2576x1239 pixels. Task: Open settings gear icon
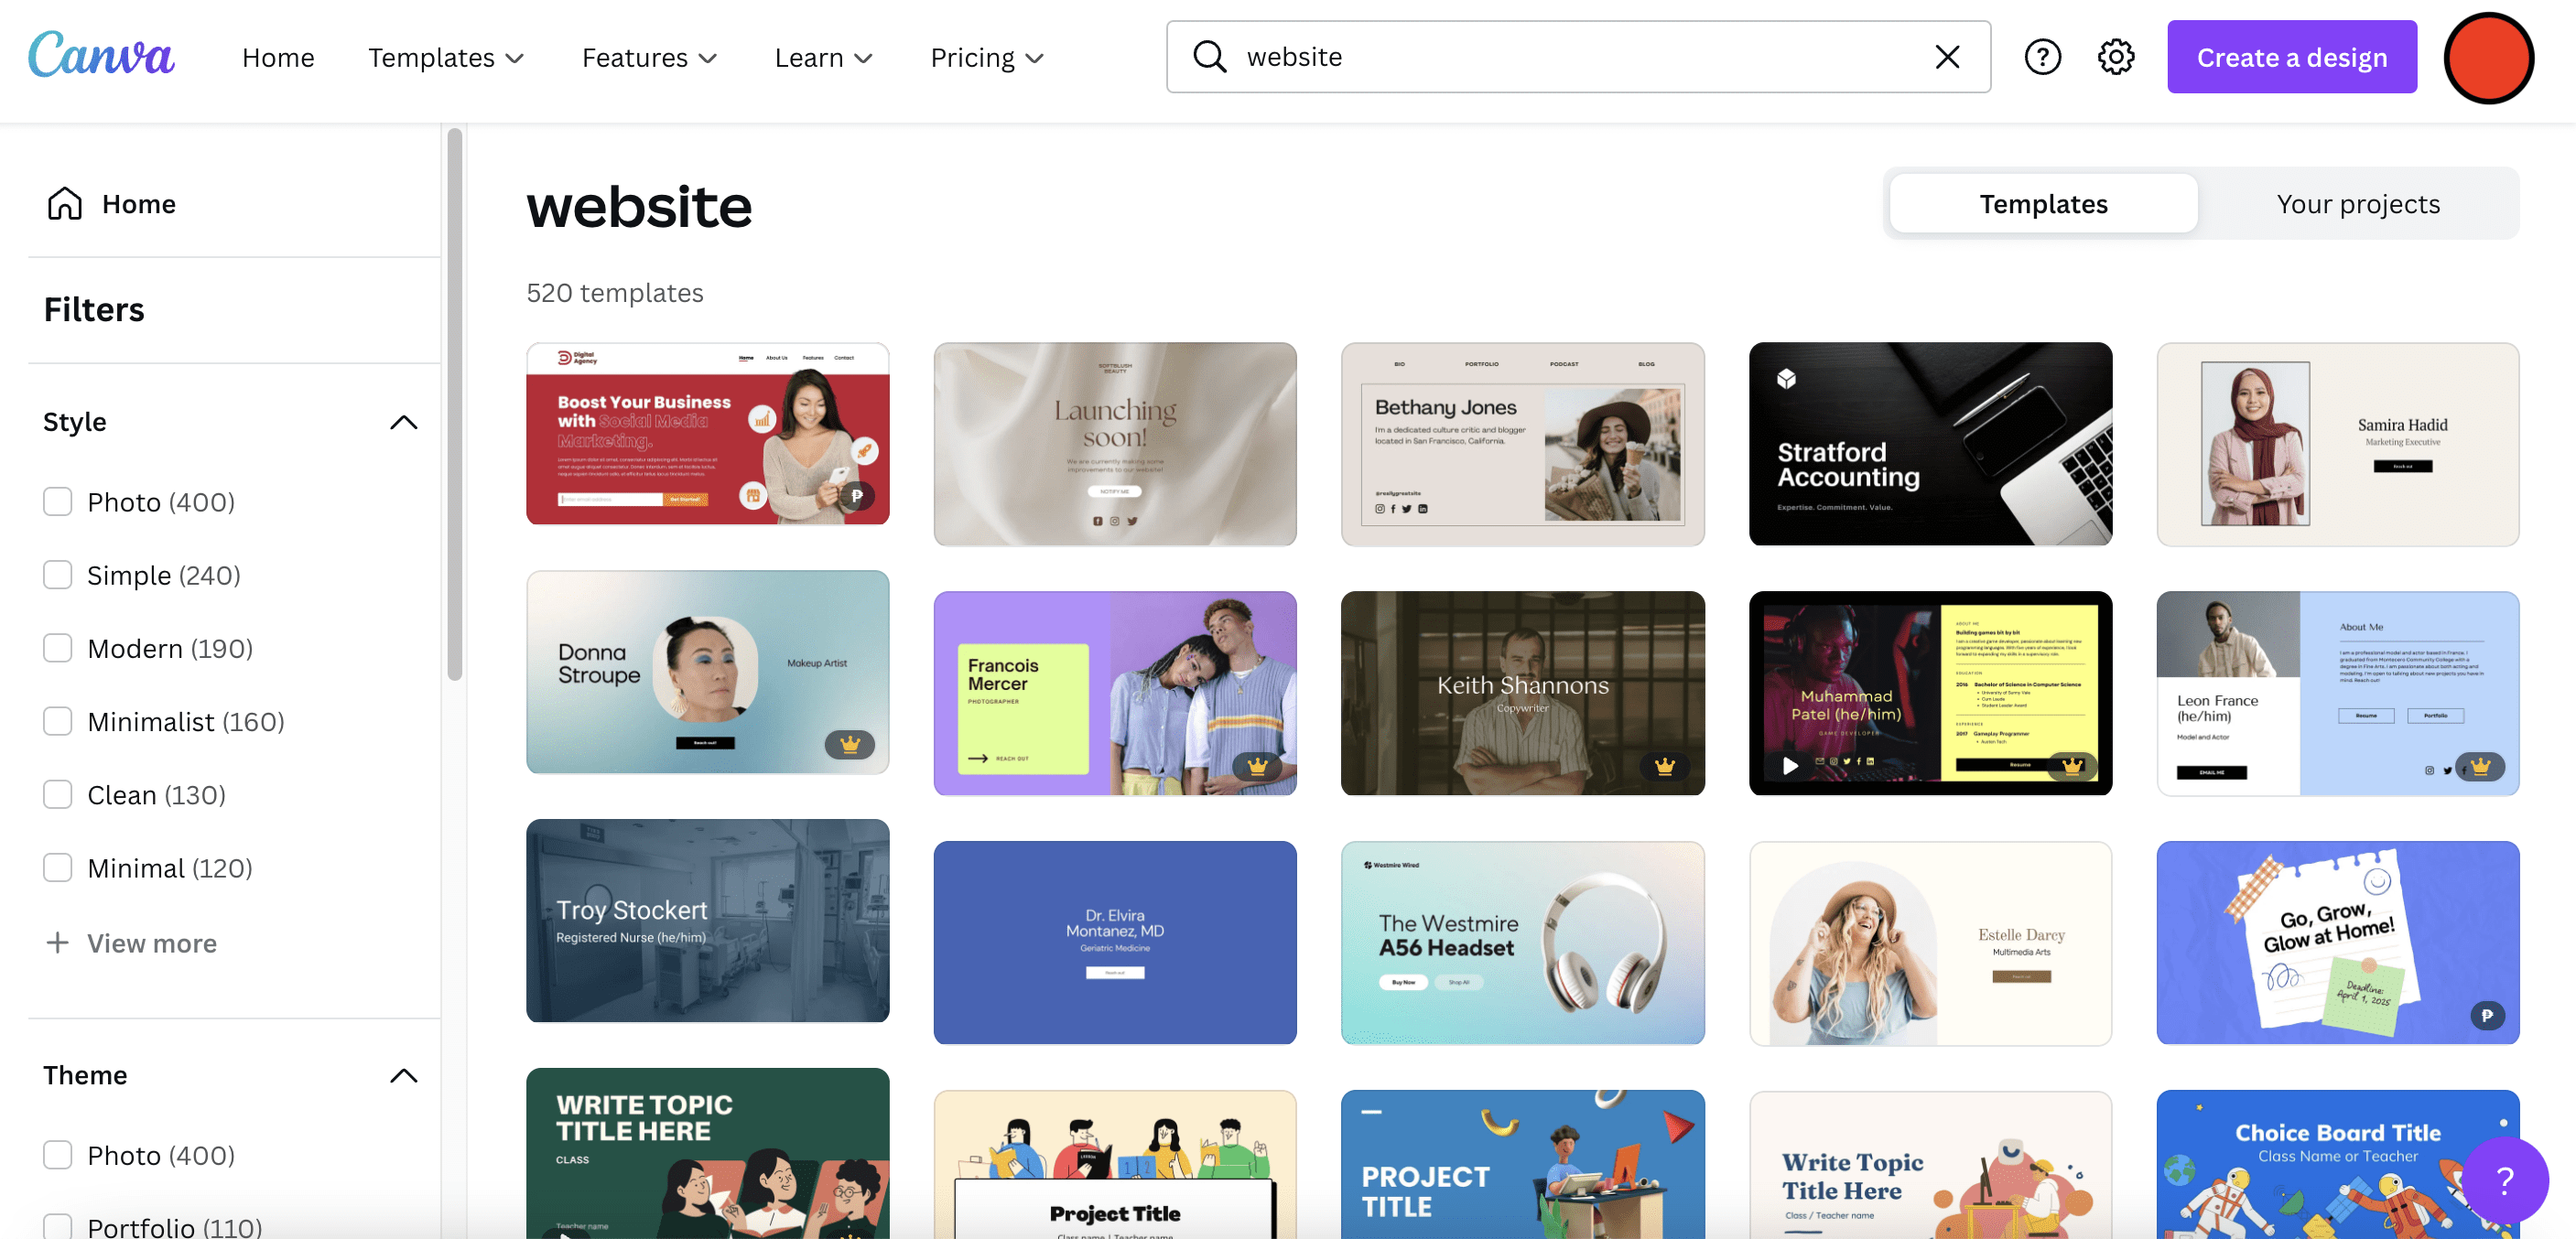[2115, 57]
